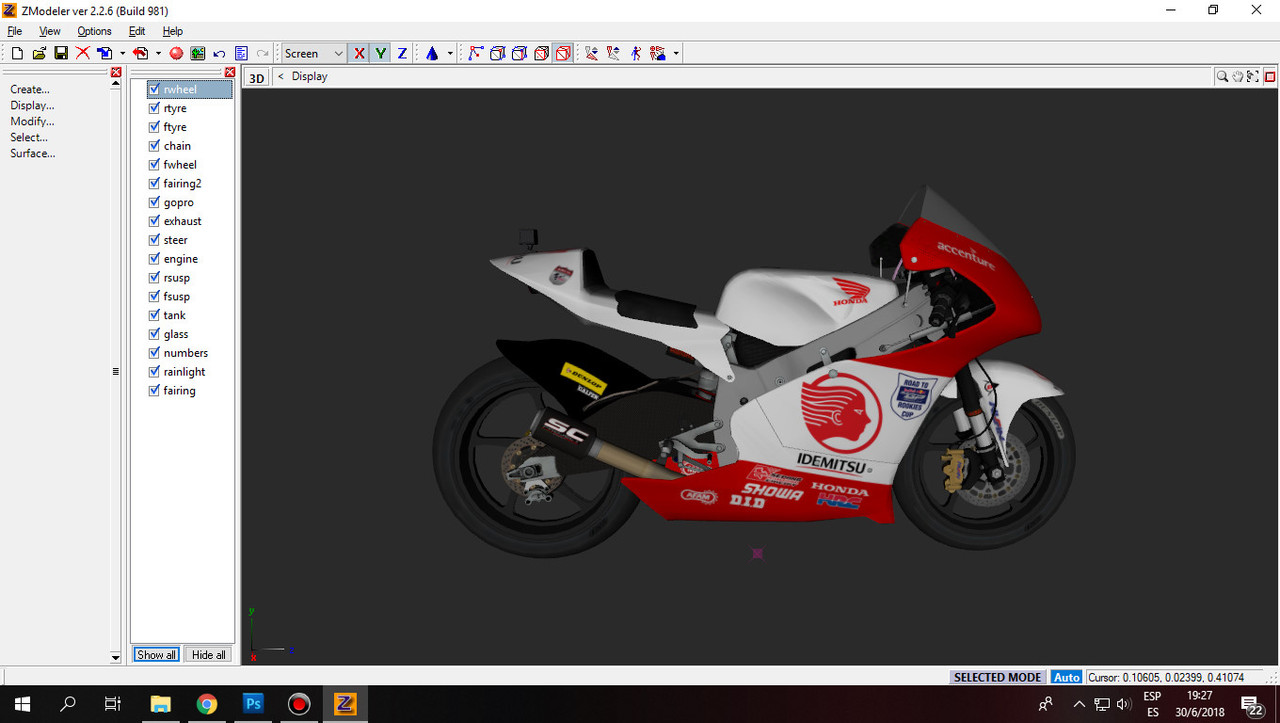Select the edges level cube icon
The width and height of the screenshot is (1280, 723).
tap(498, 53)
